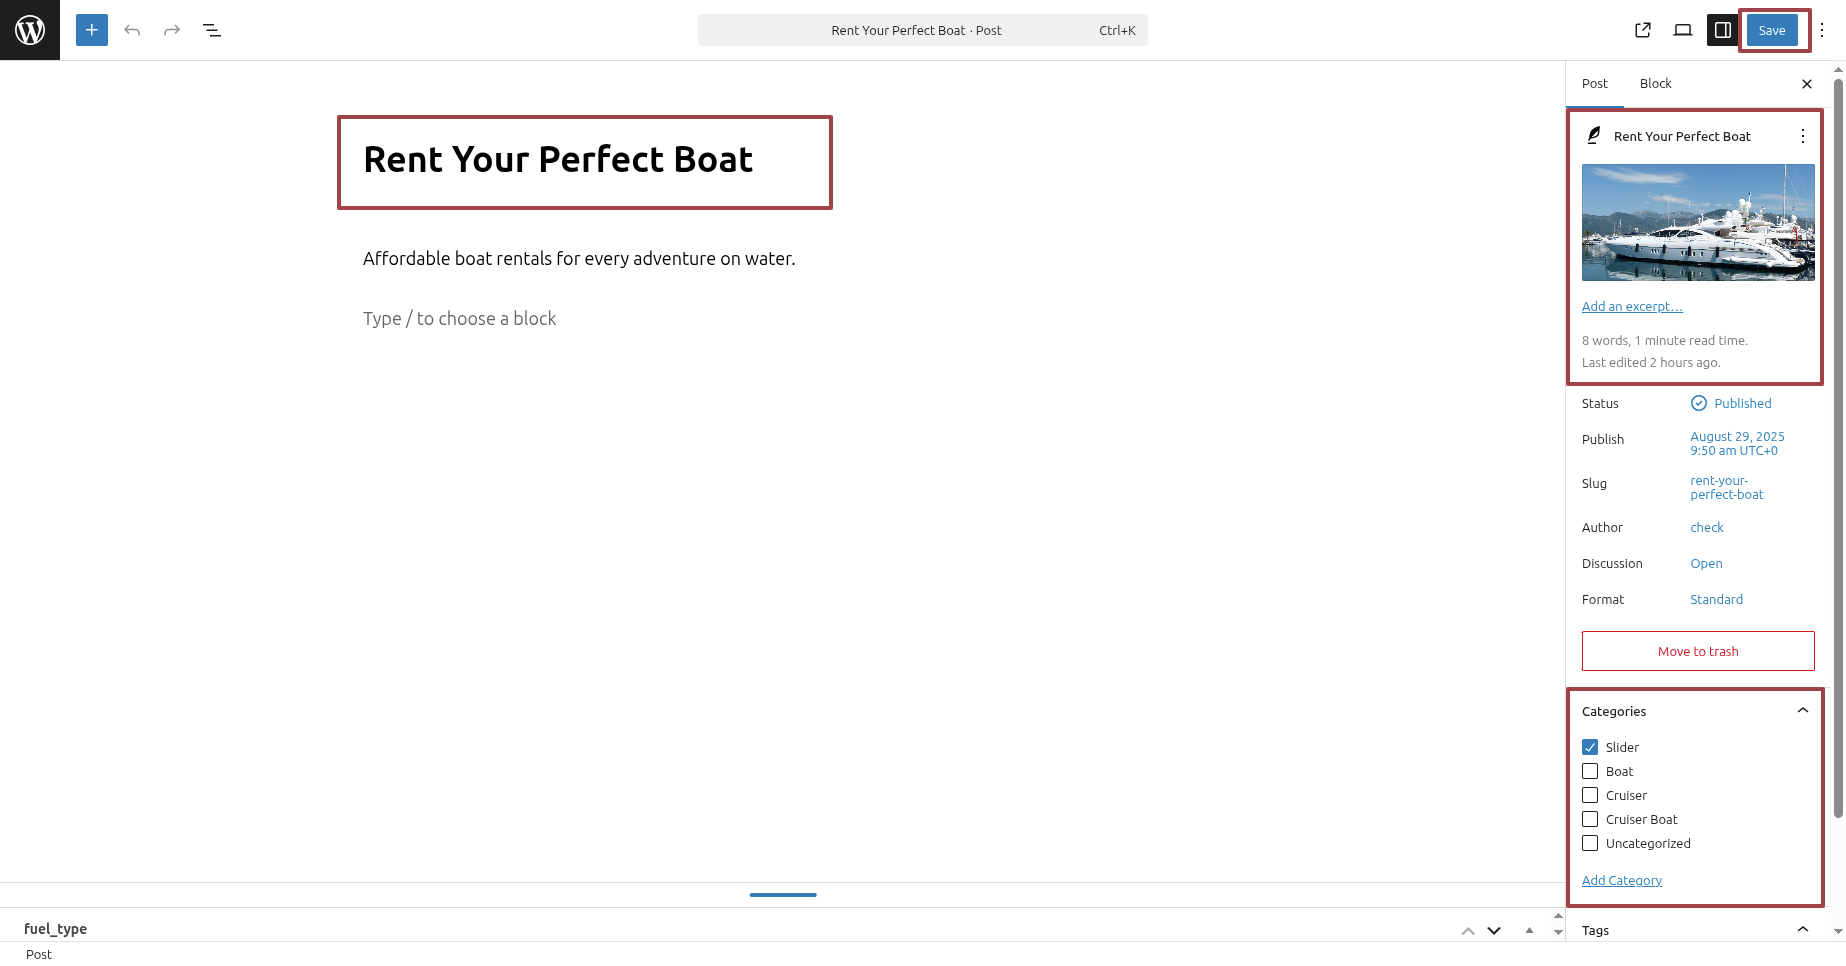Open the Document Overview list icon

click(212, 30)
